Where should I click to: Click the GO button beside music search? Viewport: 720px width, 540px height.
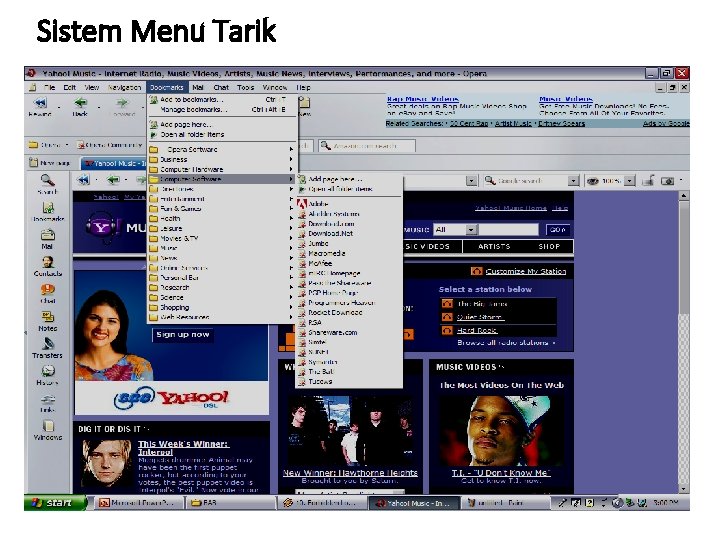(558, 229)
